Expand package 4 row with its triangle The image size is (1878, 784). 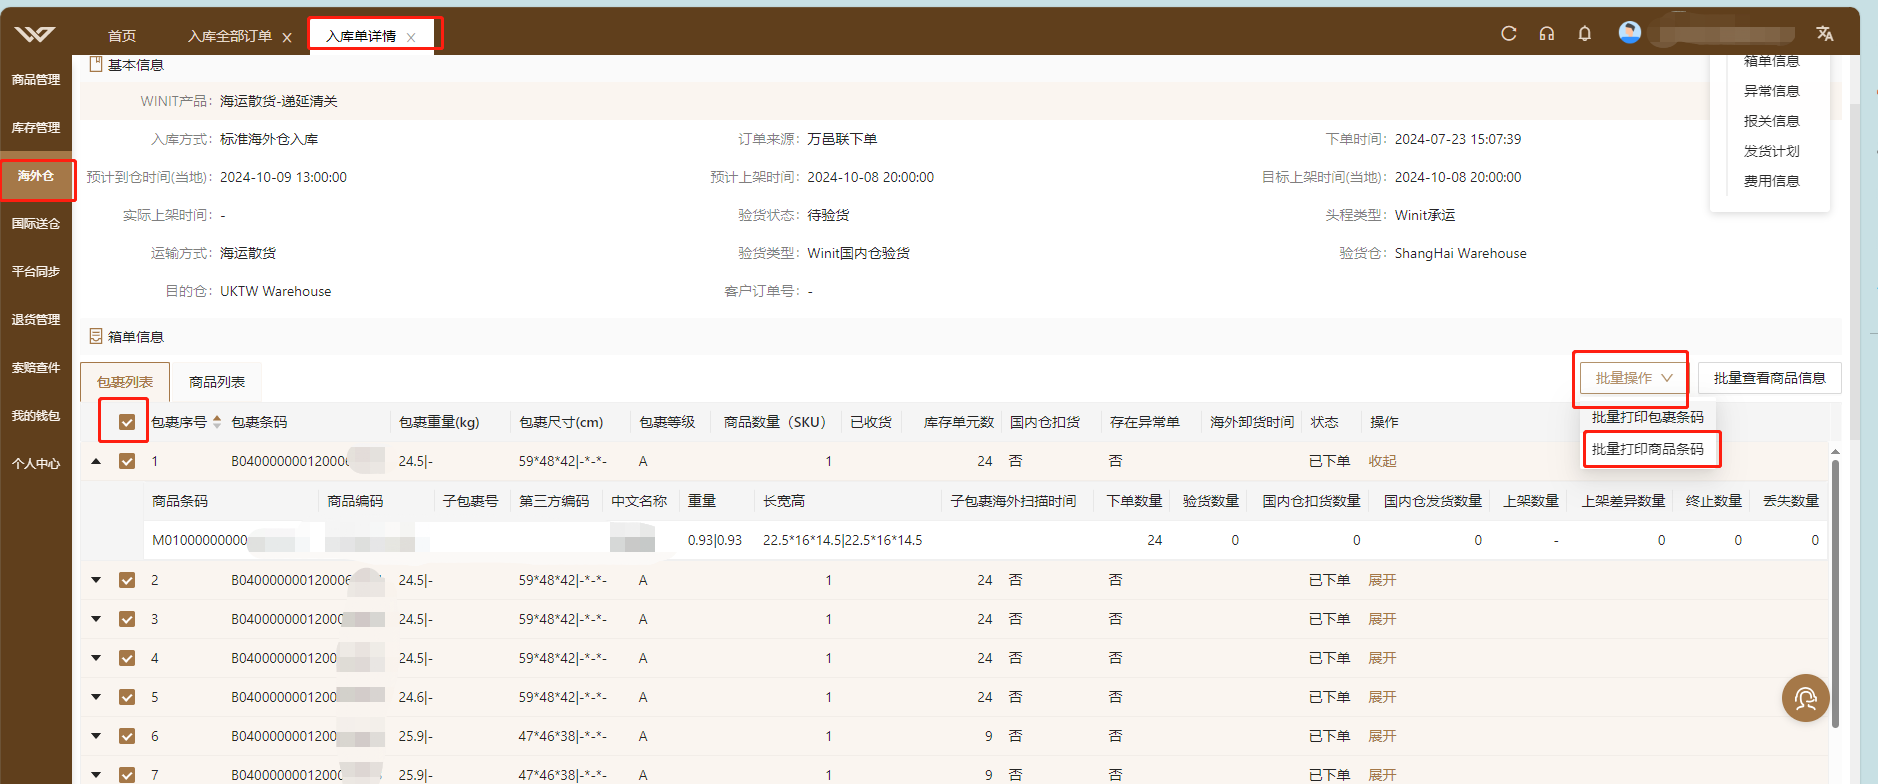coord(96,658)
